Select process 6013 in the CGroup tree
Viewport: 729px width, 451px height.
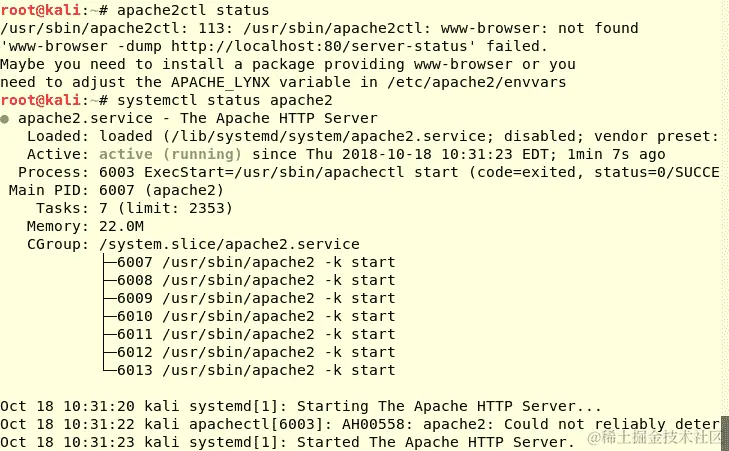click(x=256, y=370)
